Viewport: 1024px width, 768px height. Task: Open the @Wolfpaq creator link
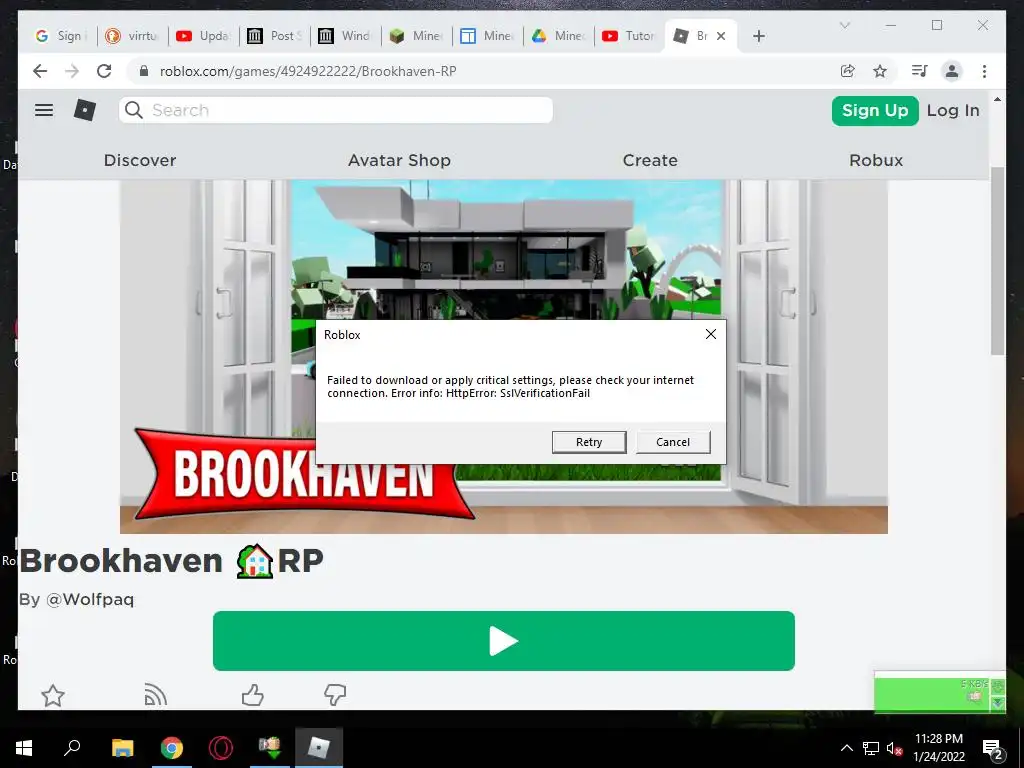coord(89,599)
